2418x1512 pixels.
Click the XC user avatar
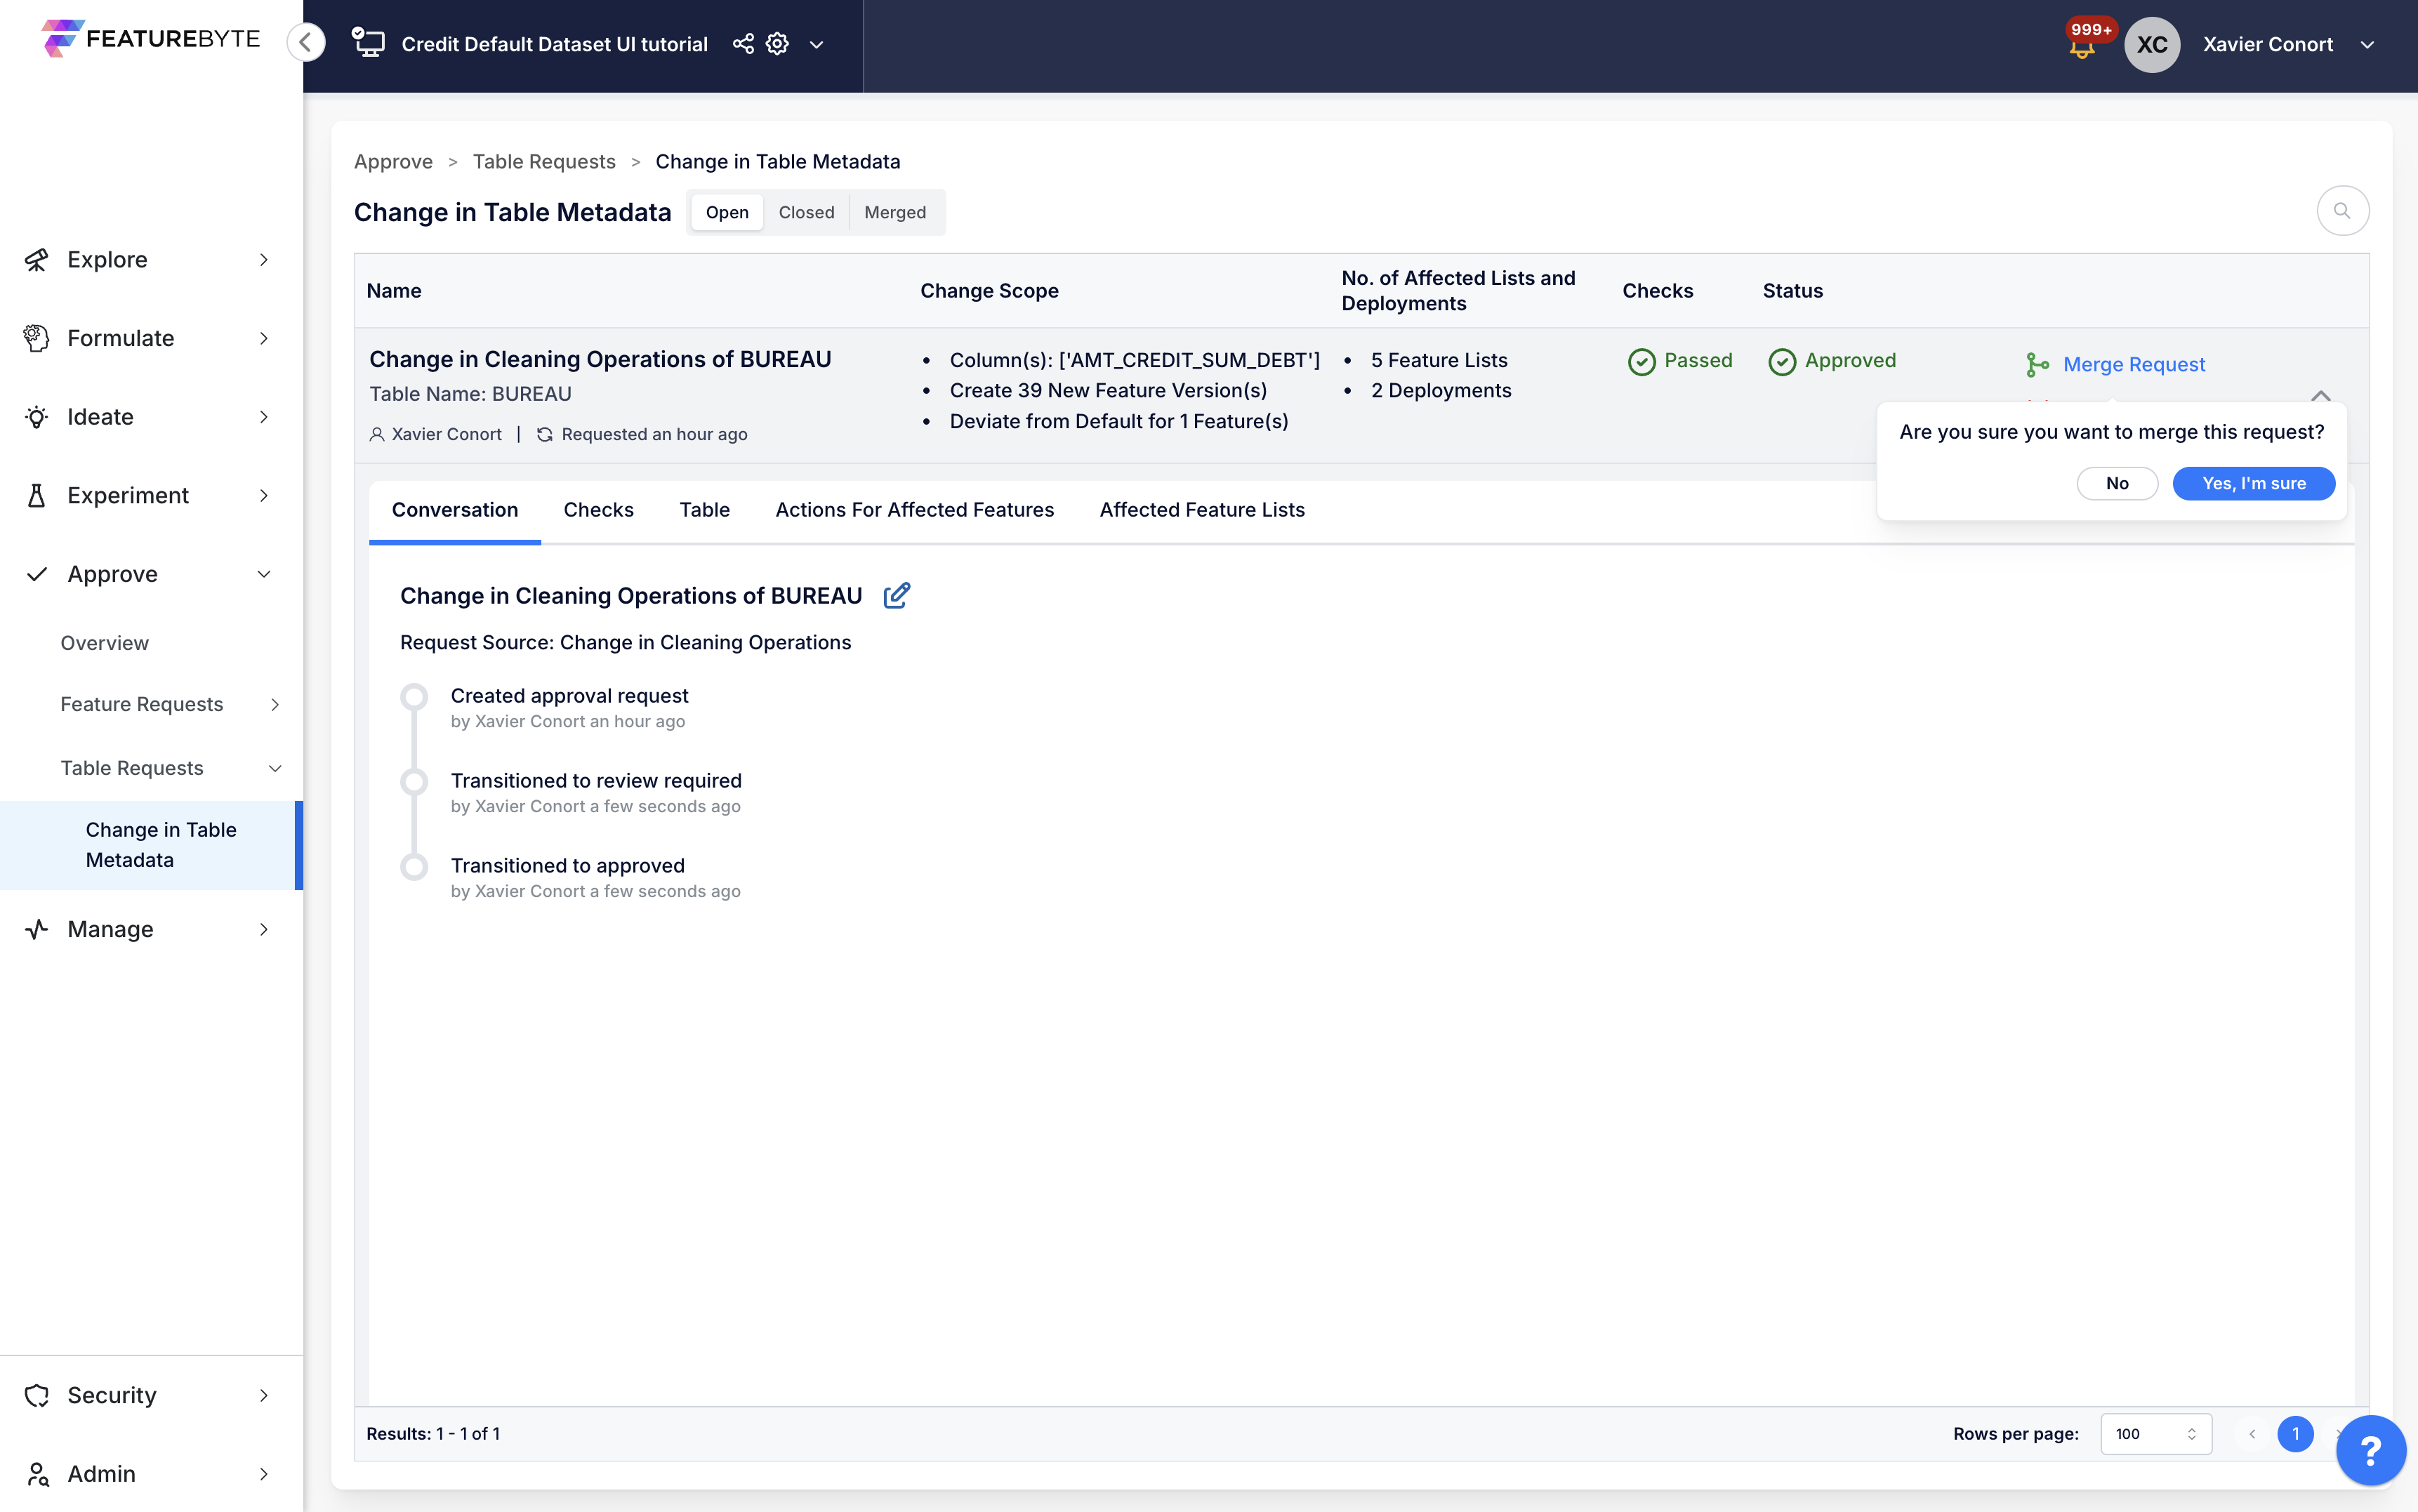tap(2151, 44)
